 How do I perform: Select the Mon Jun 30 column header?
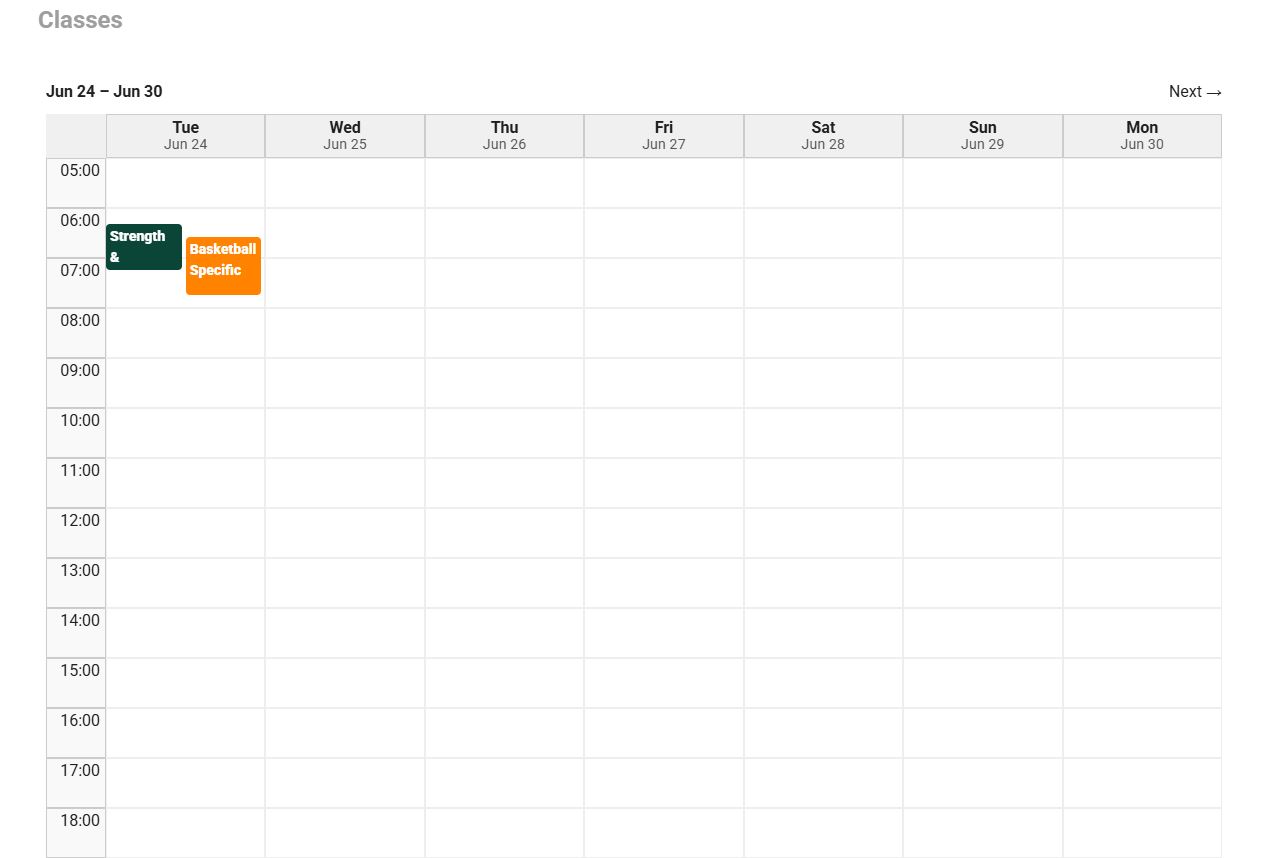(x=1142, y=136)
